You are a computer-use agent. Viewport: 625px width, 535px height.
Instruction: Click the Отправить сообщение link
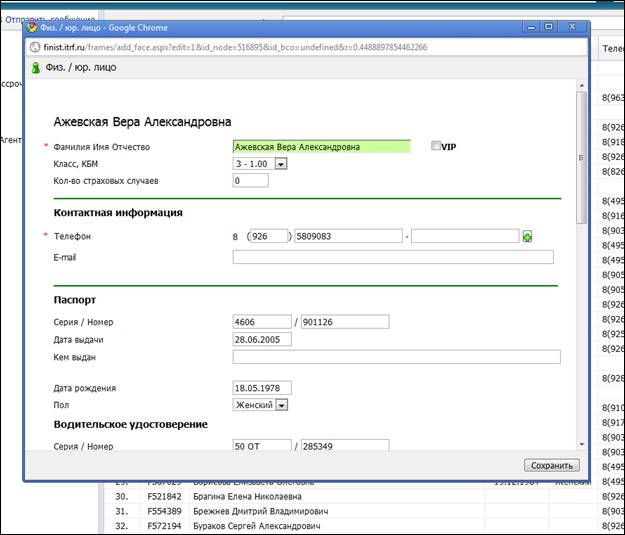click(50, 19)
